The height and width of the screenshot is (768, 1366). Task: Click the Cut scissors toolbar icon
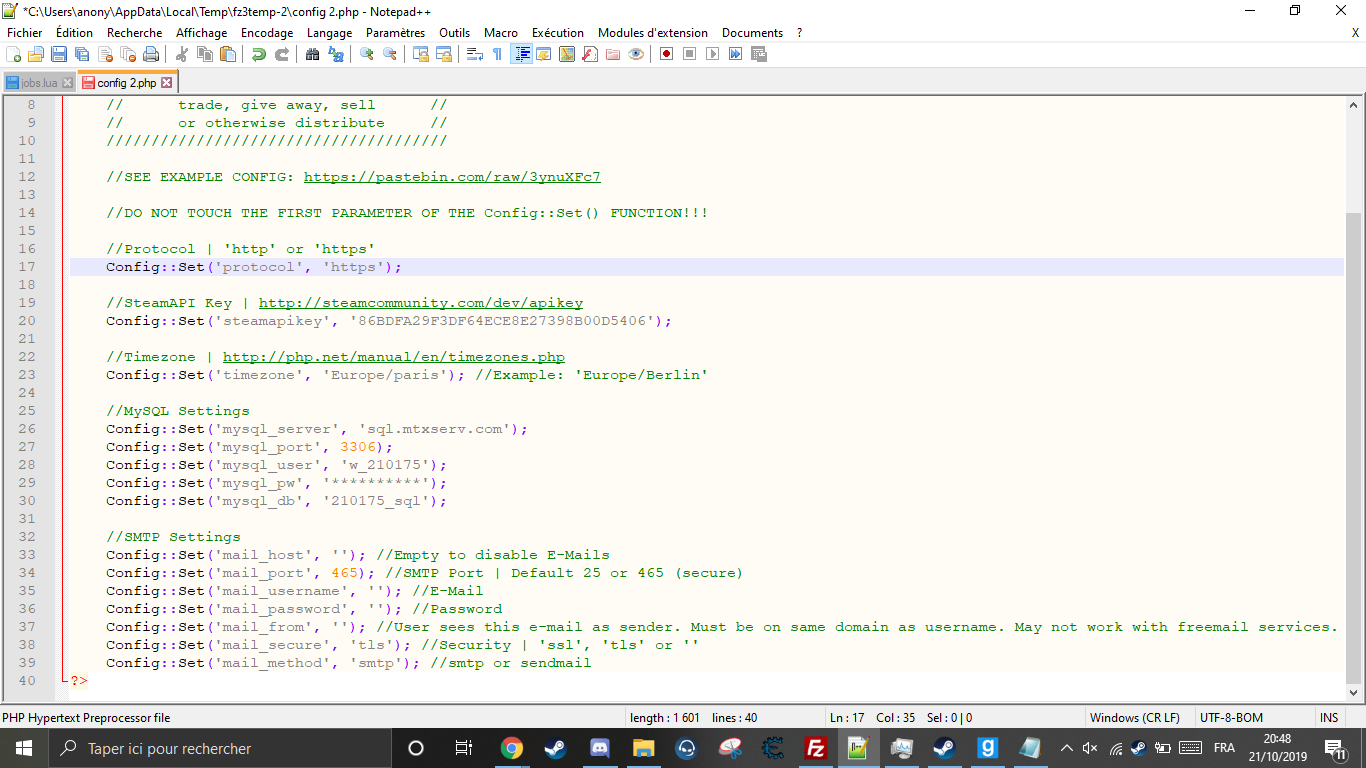coord(182,54)
